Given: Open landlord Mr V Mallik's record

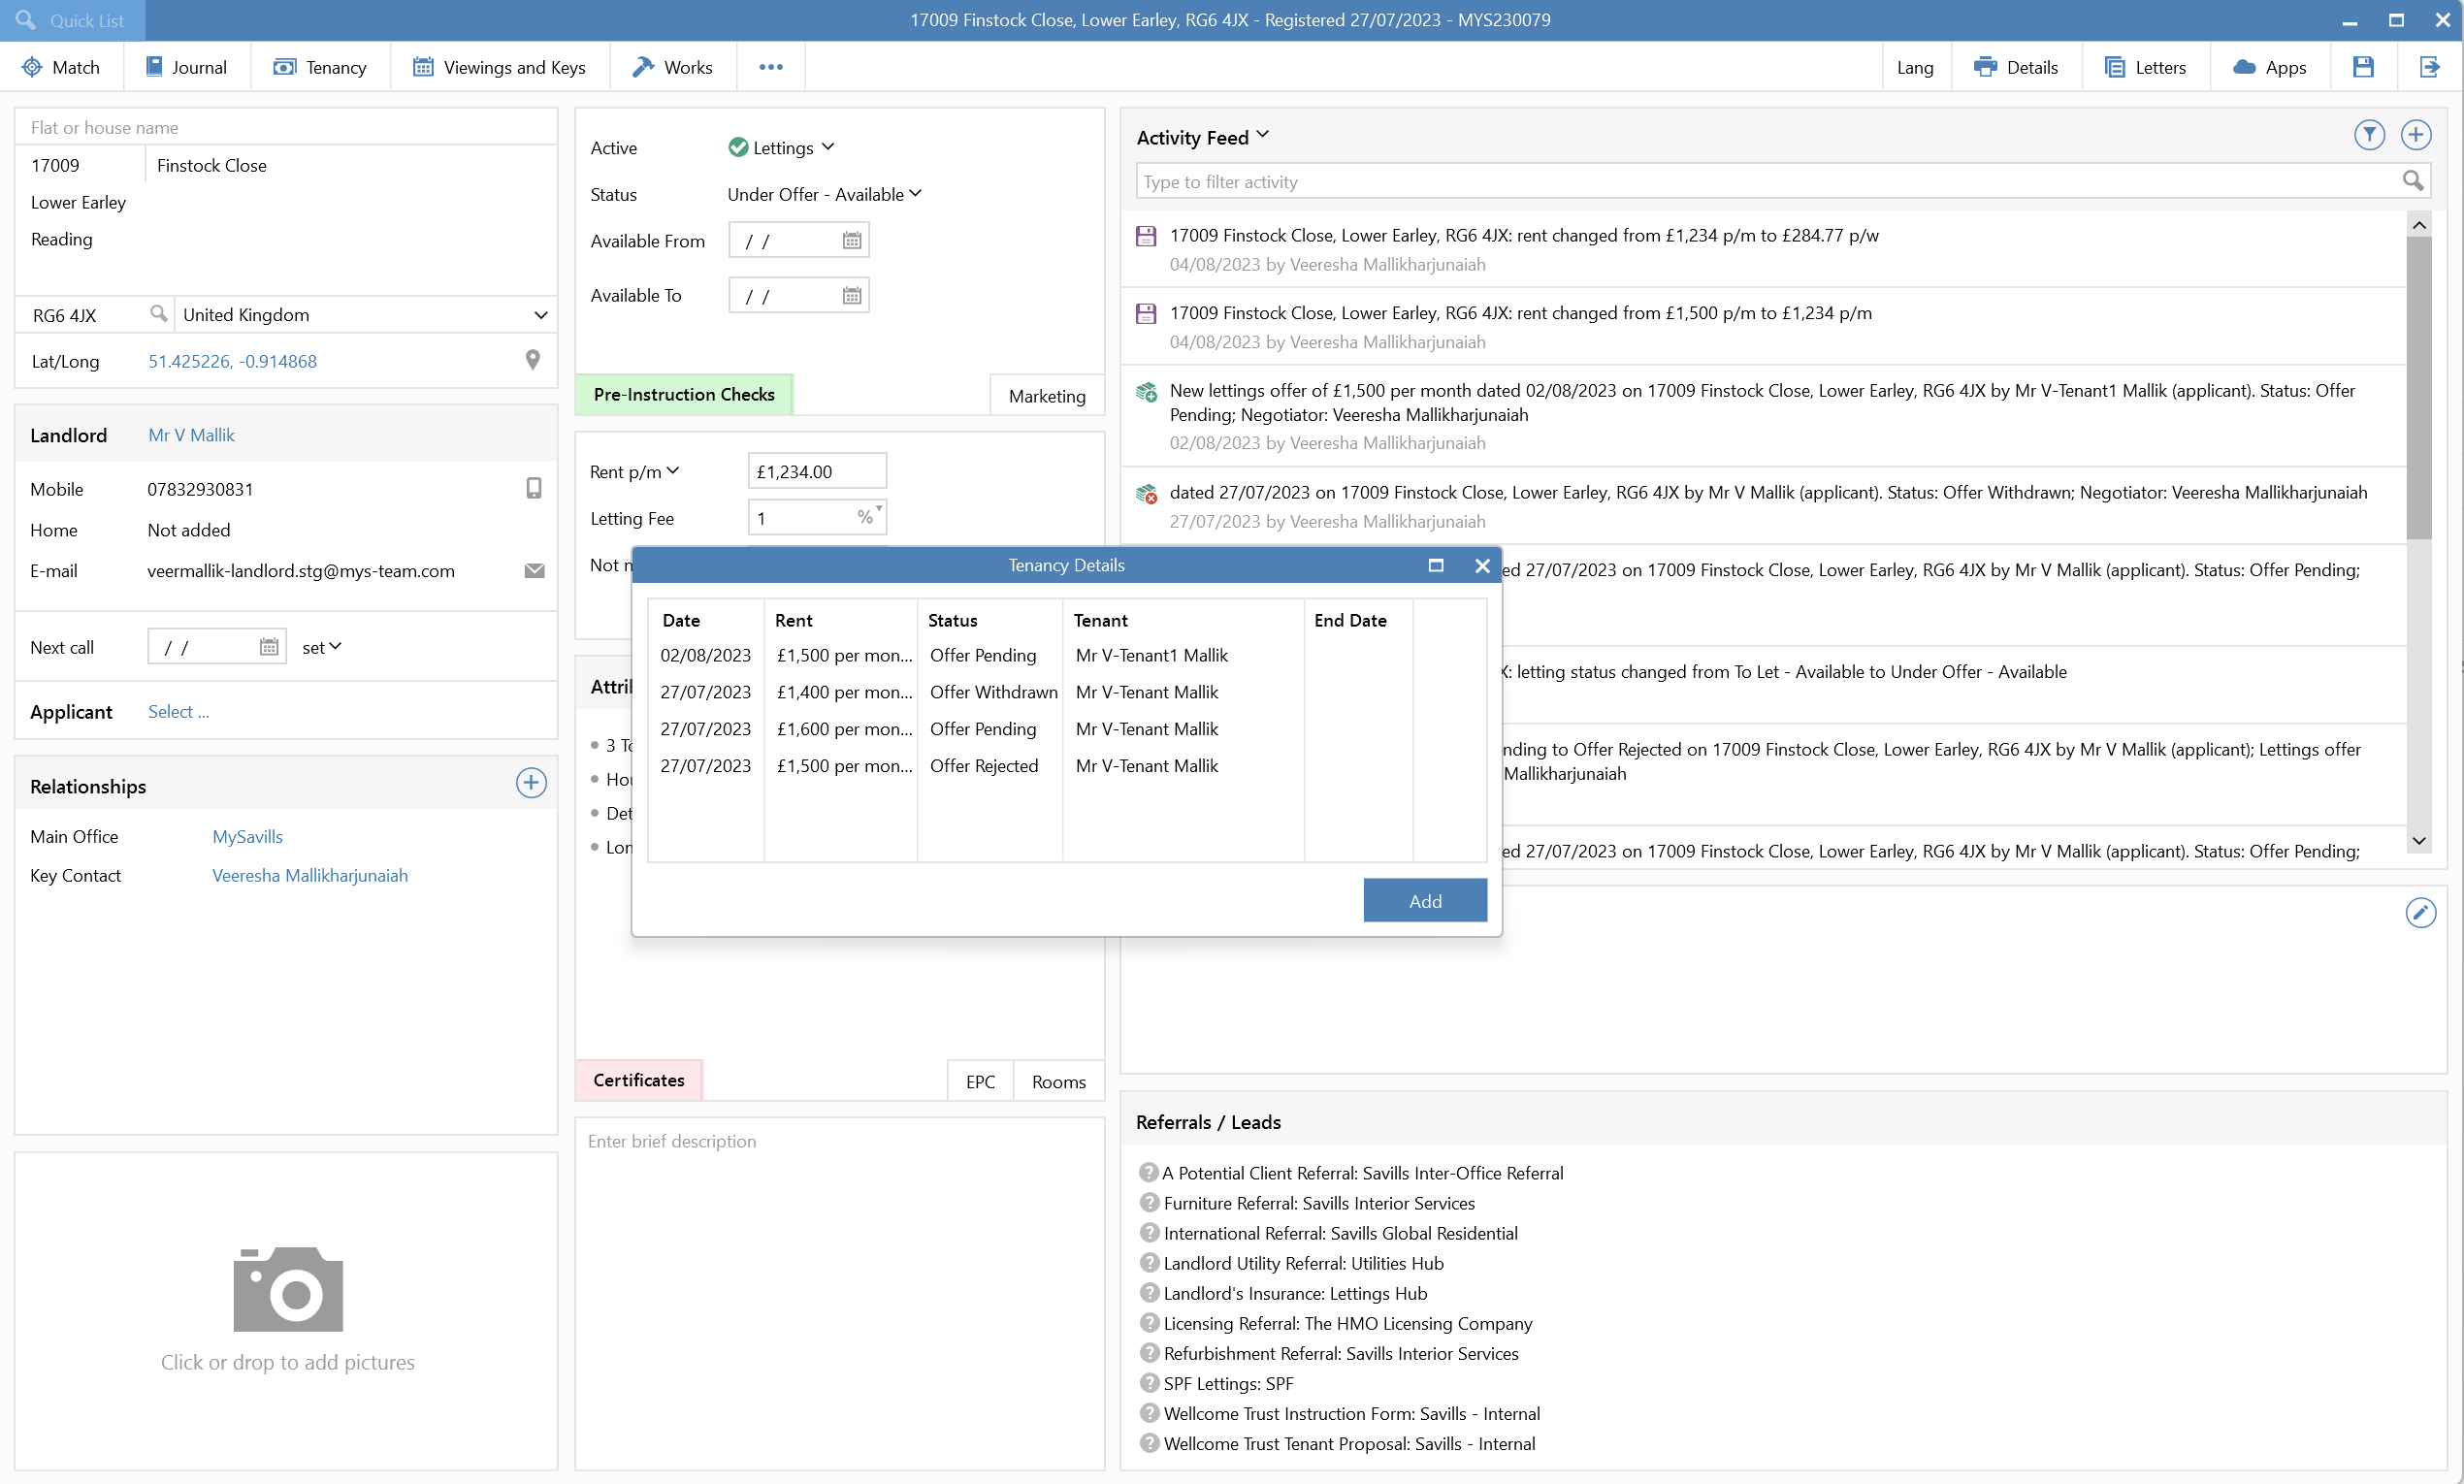Looking at the screenshot, I should pyautogui.click(x=190, y=434).
